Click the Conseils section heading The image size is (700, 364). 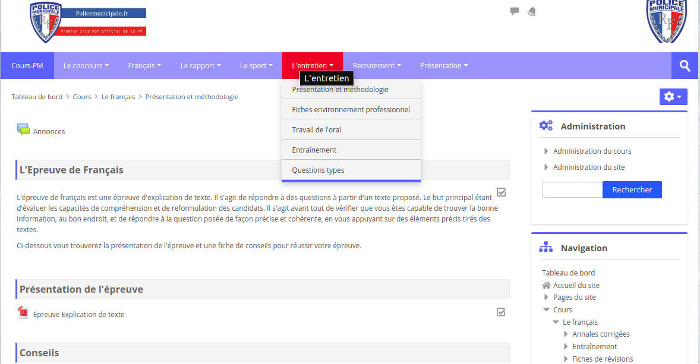click(39, 353)
